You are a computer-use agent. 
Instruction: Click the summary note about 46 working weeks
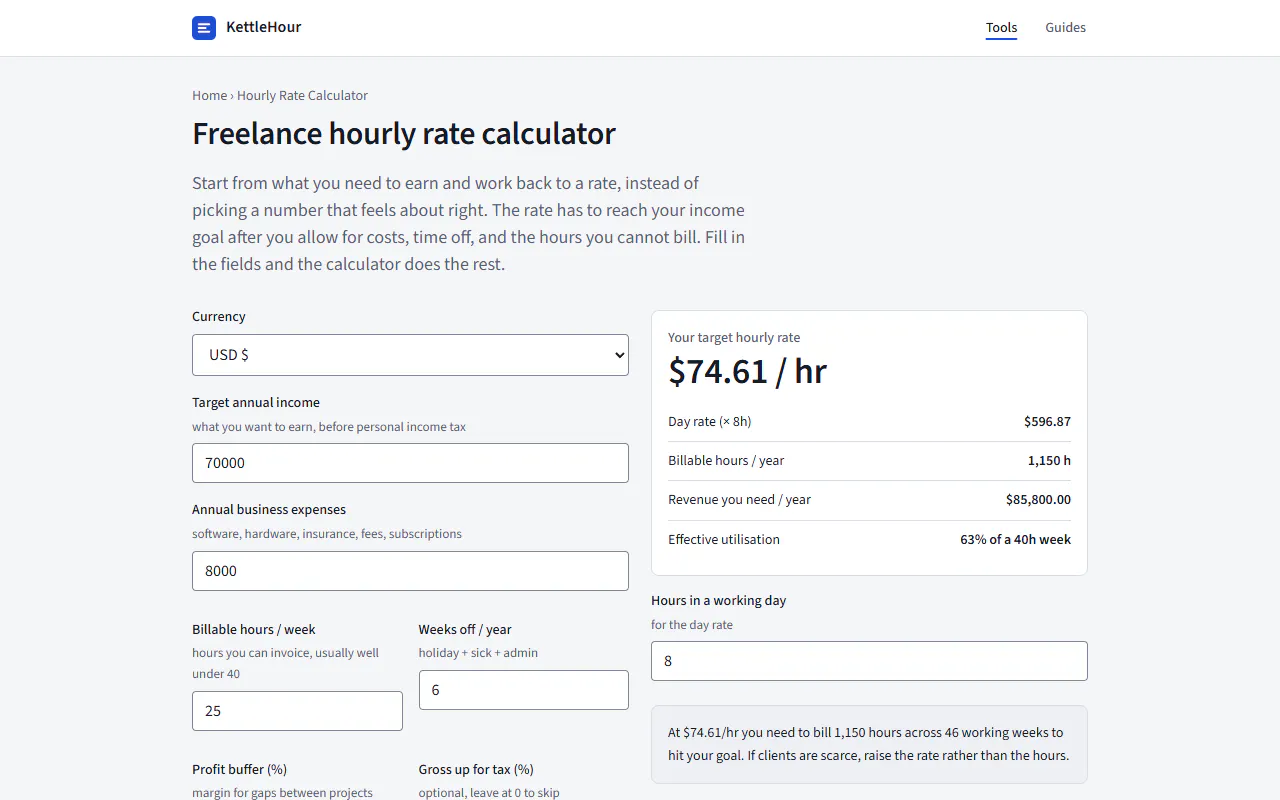coord(869,744)
